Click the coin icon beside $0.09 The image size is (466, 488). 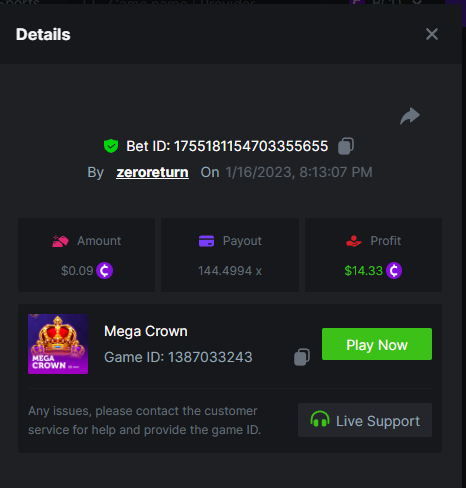(x=104, y=270)
